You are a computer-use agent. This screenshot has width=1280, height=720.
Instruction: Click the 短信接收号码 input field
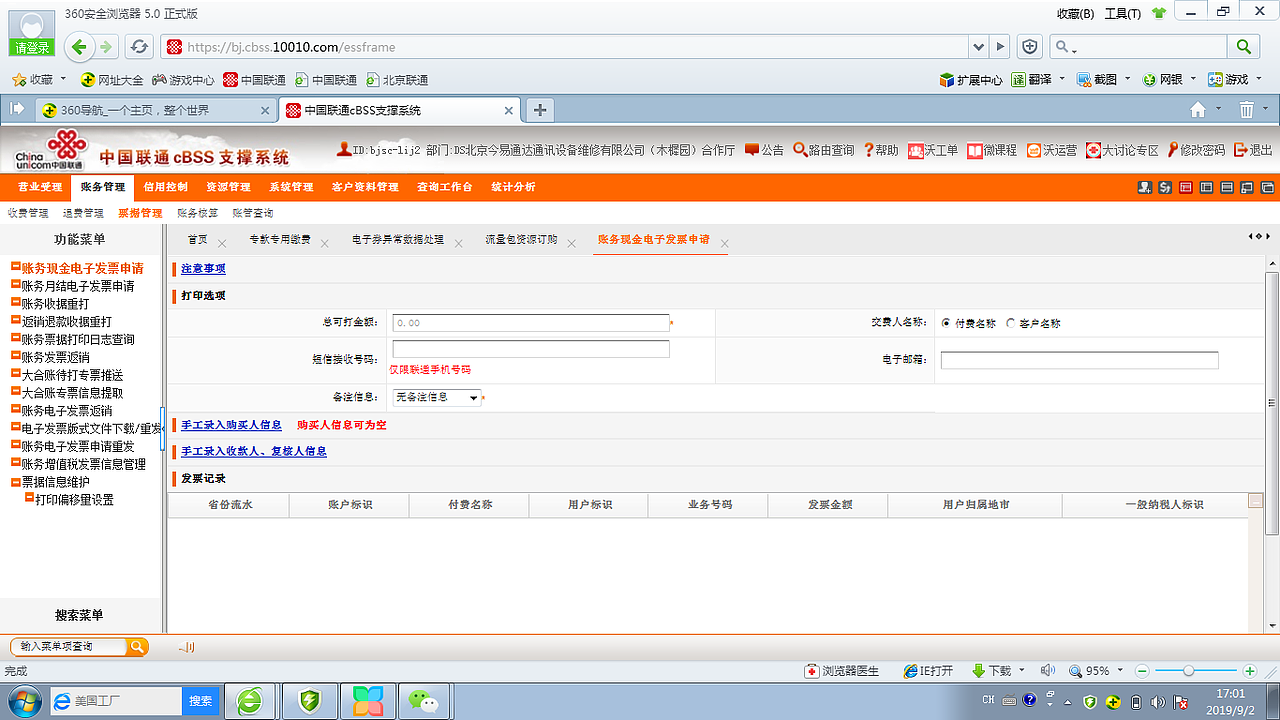[x=531, y=349]
